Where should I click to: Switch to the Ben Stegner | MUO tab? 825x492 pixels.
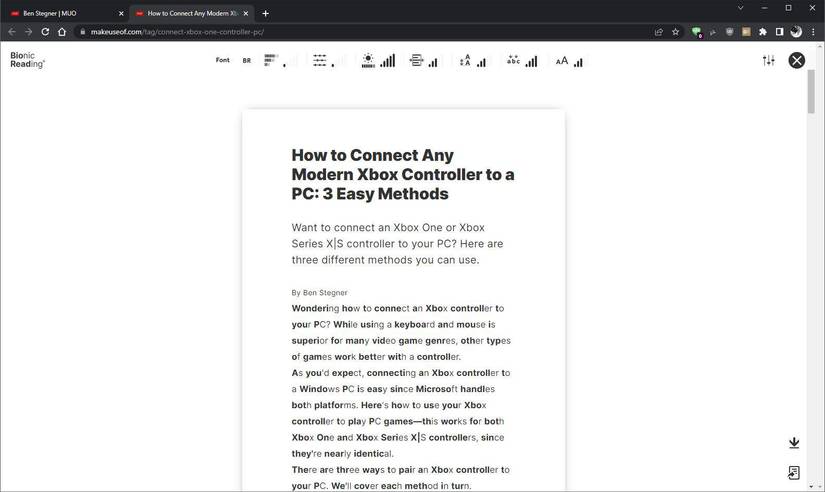pyautogui.click(x=63, y=13)
